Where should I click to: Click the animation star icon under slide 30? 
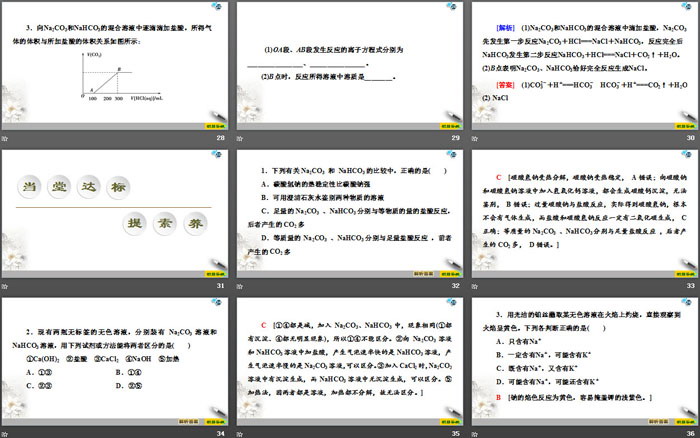point(475,138)
